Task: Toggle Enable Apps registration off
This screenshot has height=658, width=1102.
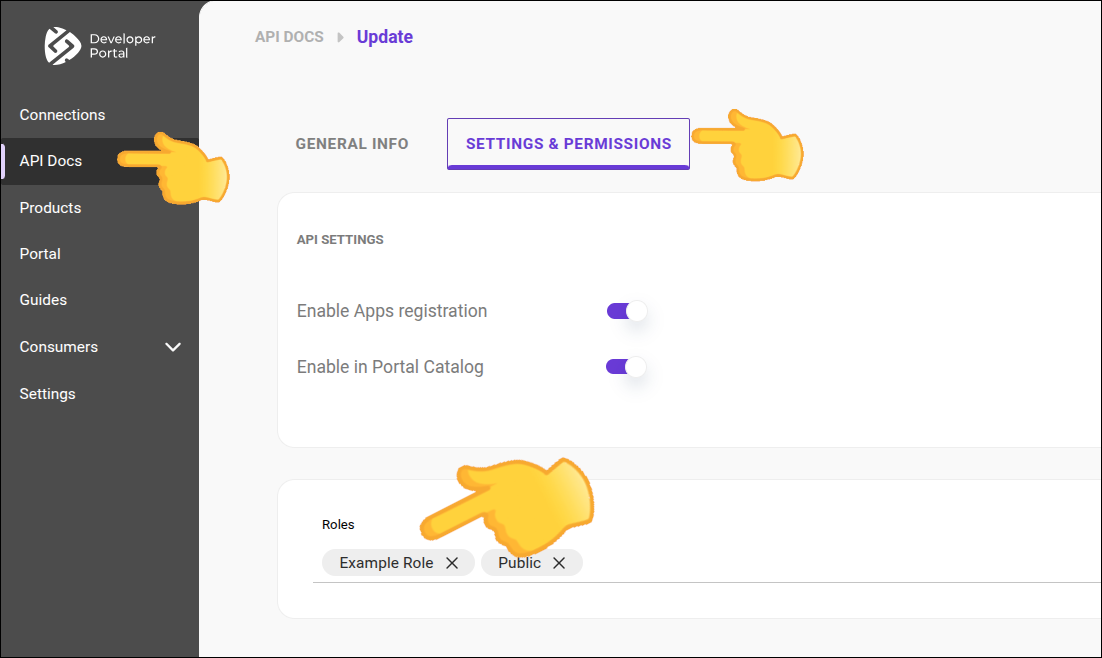Action: (x=626, y=310)
